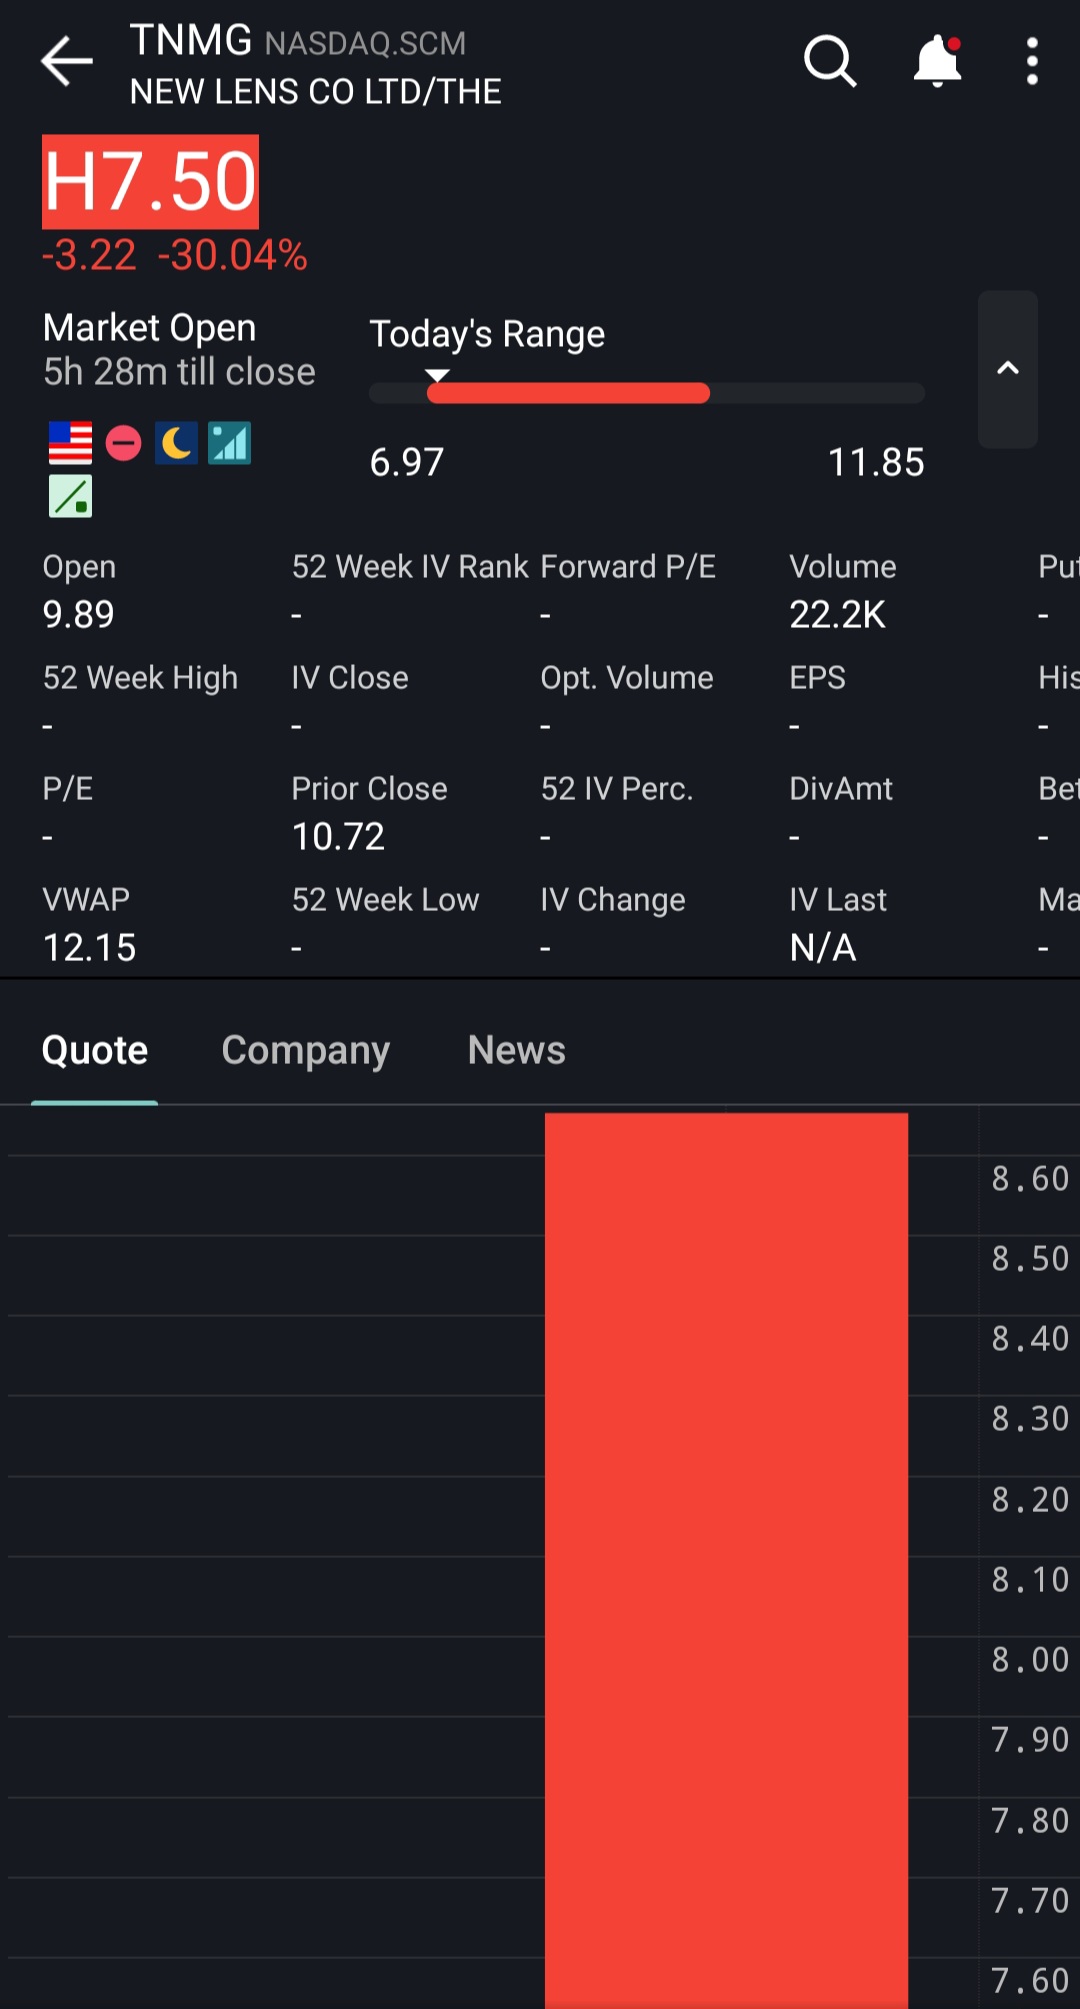Image resolution: width=1080 pixels, height=2009 pixels.
Task: Open the News tab
Action: pyautogui.click(x=516, y=1050)
